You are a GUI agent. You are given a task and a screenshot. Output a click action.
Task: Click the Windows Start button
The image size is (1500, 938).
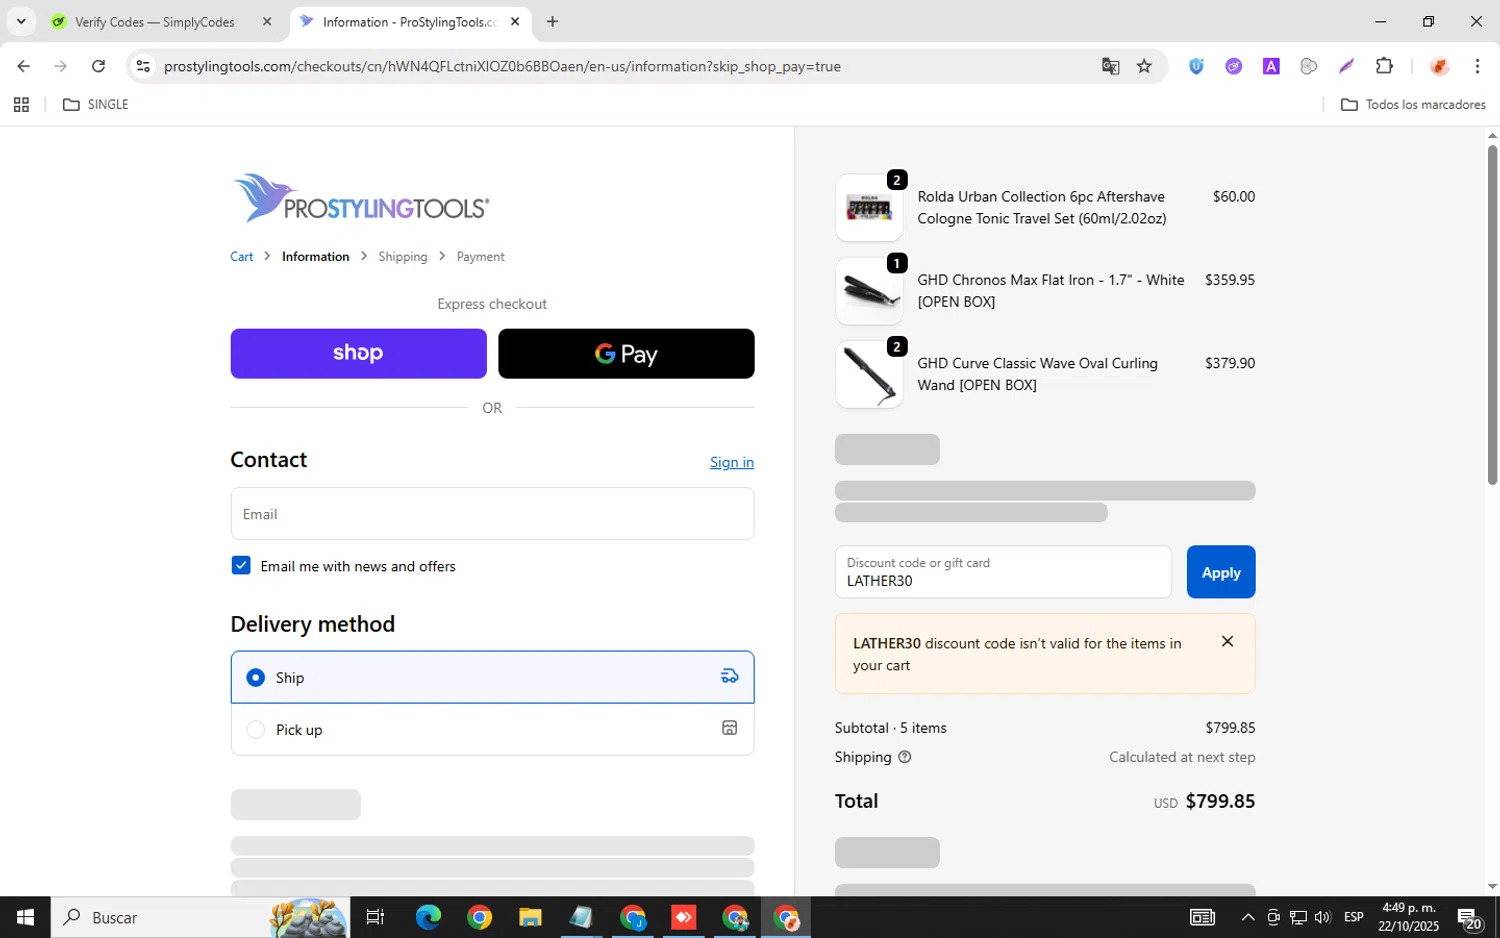pyautogui.click(x=25, y=917)
